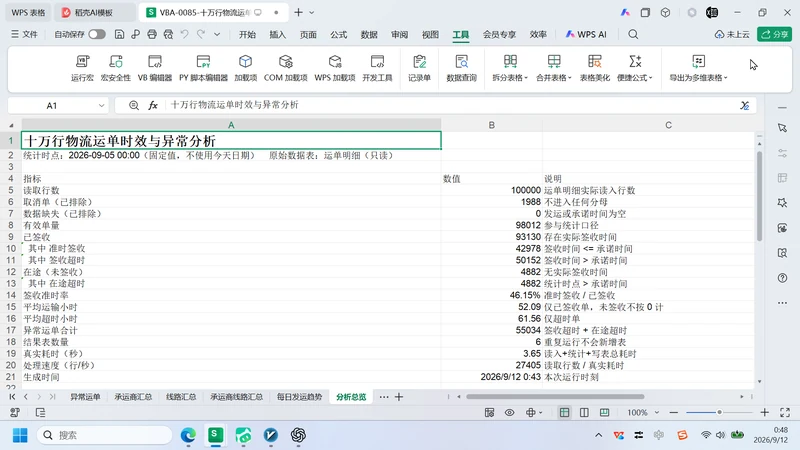Screen dimensions: 800x450
Task: Open the PY 脚本编辑器
Action: (203, 68)
